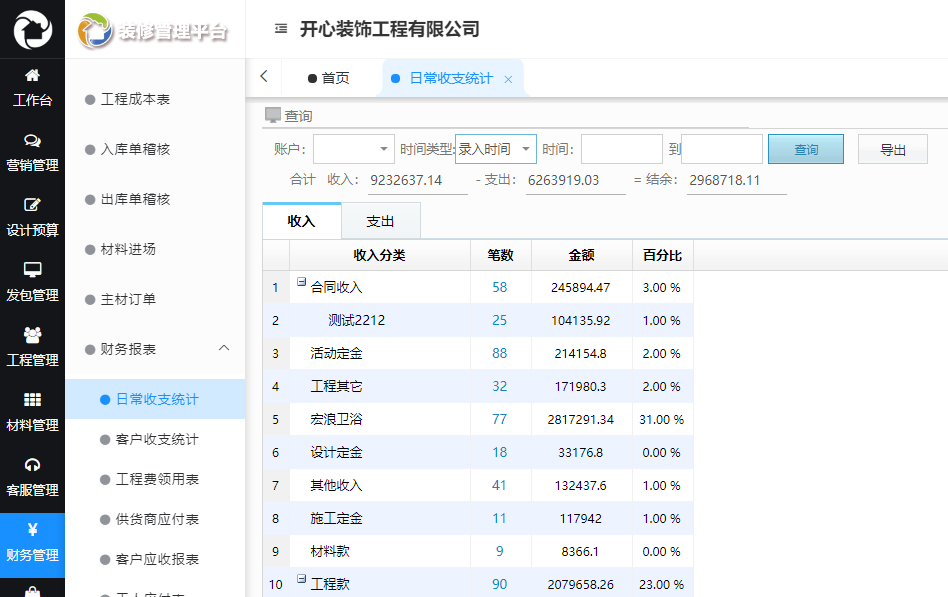Click the 装修管理平台 platform logo

click(155, 29)
